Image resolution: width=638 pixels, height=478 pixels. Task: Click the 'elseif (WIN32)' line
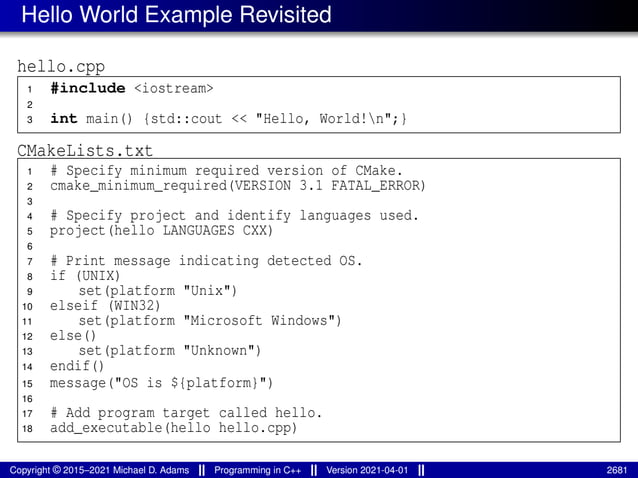pos(105,306)
